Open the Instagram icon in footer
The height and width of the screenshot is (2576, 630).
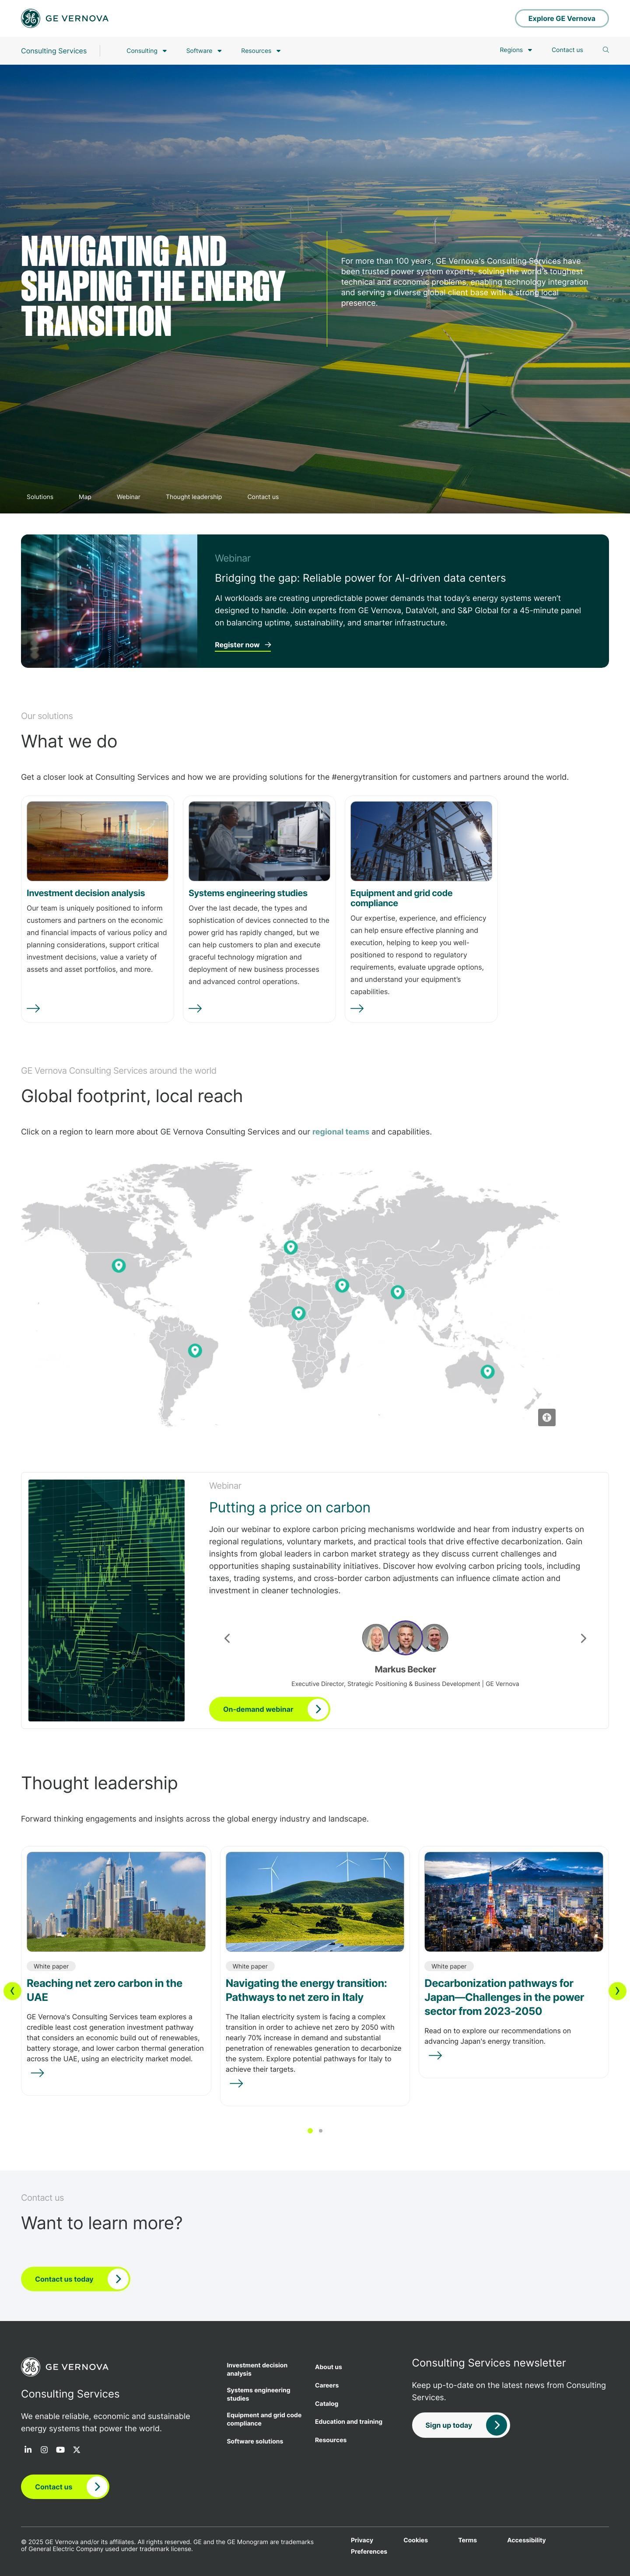[x=44, y=2449]
